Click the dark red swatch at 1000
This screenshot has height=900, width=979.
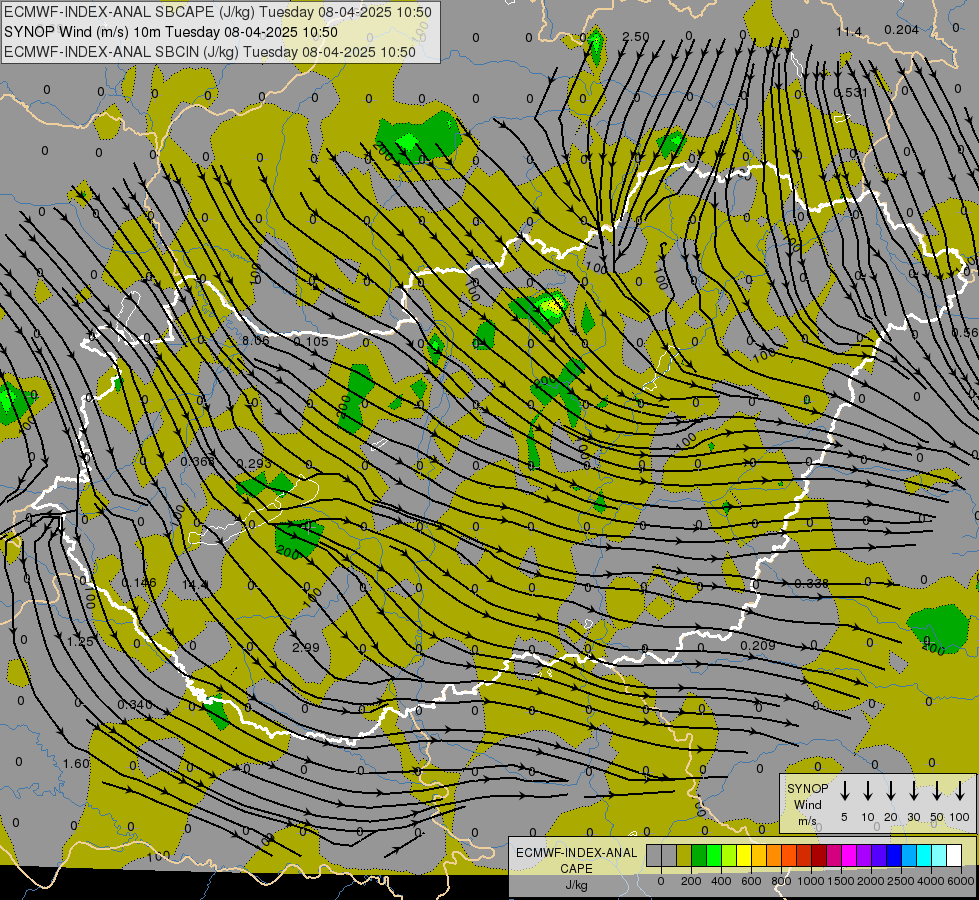(x=819, y=855)
